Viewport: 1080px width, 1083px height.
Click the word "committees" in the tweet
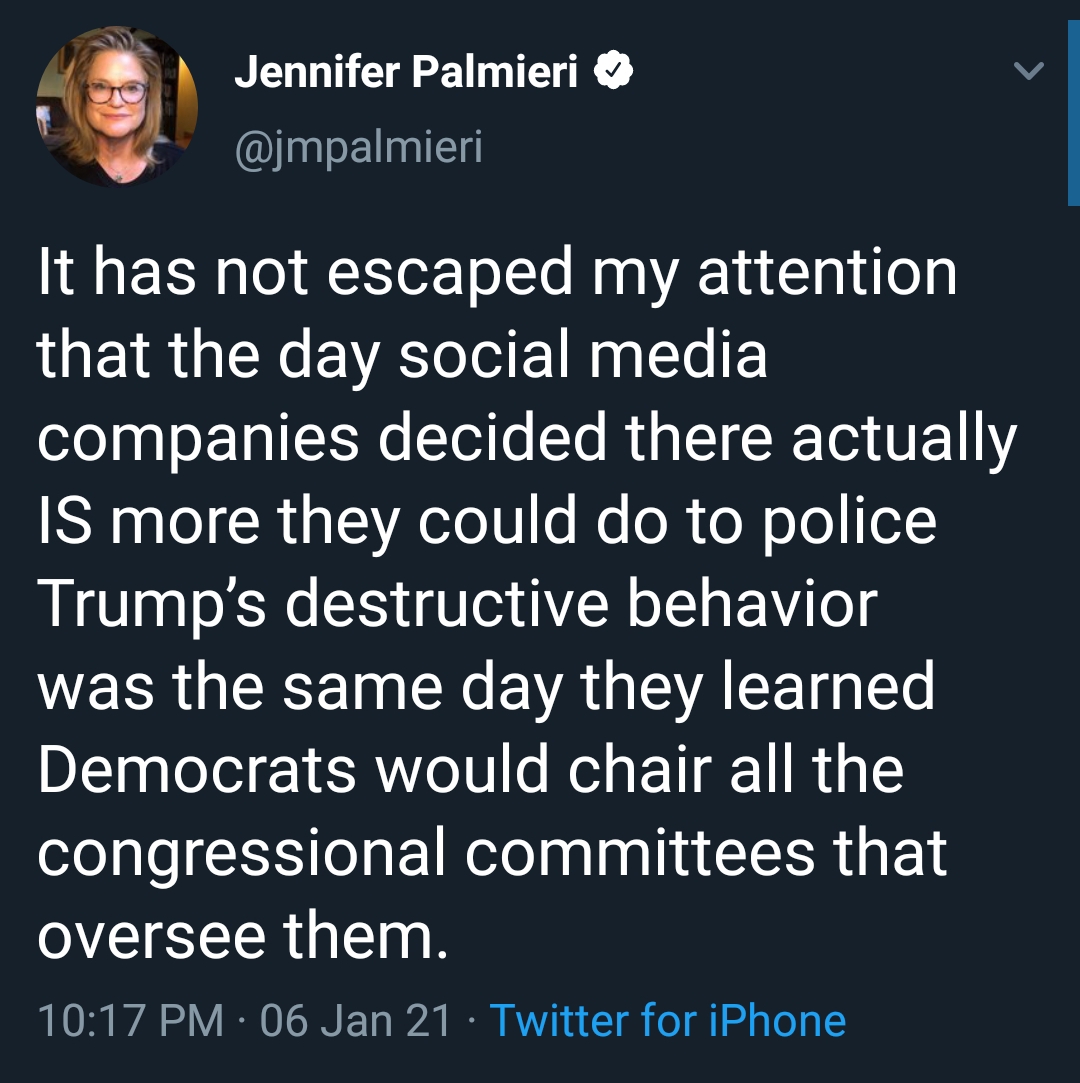click(639, 854)
